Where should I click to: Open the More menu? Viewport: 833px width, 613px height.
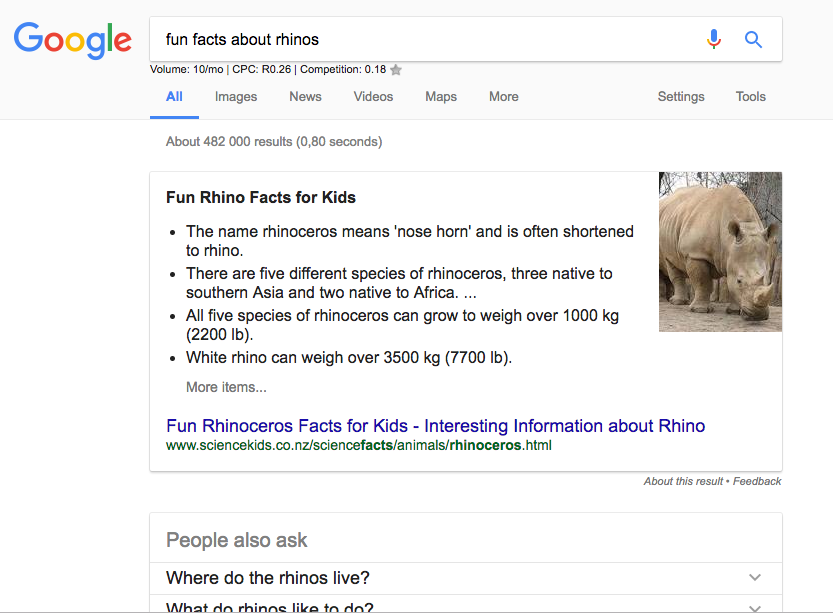(504, 97)
